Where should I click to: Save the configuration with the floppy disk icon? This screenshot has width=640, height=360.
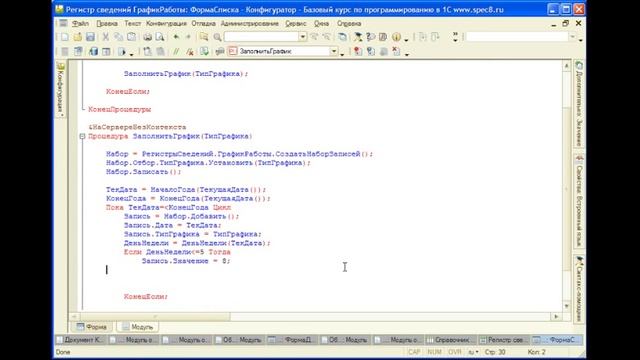click(90, 37)
